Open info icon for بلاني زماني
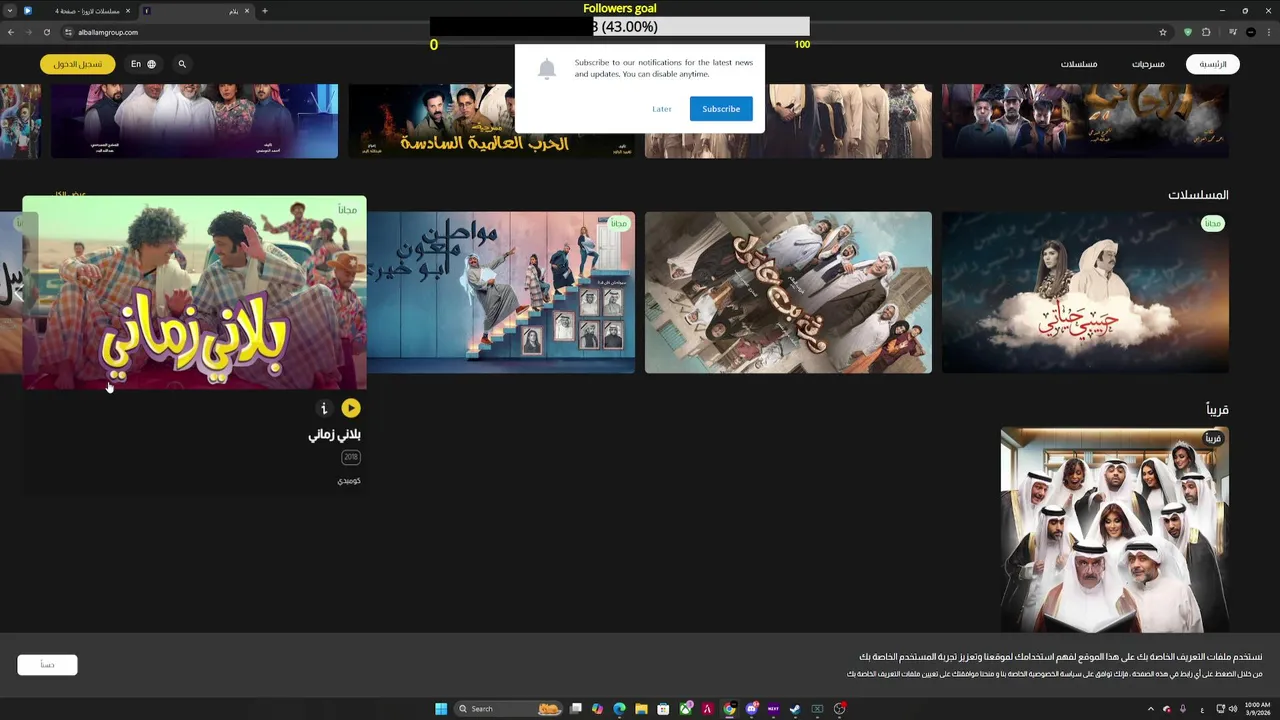The width and height of the screenshot is (1280, 720). [x=323, y=408]
